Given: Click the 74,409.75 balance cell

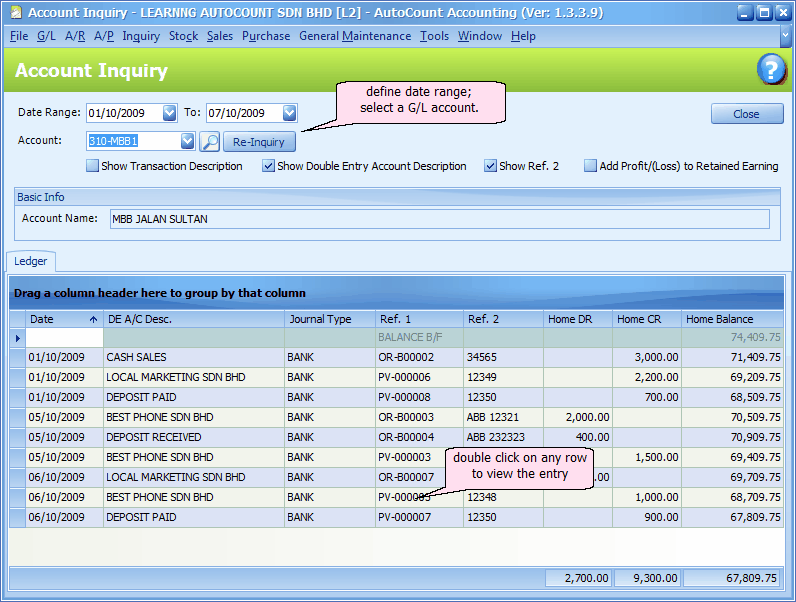Looking at the screenshot, I should click(x=733, y=338).
